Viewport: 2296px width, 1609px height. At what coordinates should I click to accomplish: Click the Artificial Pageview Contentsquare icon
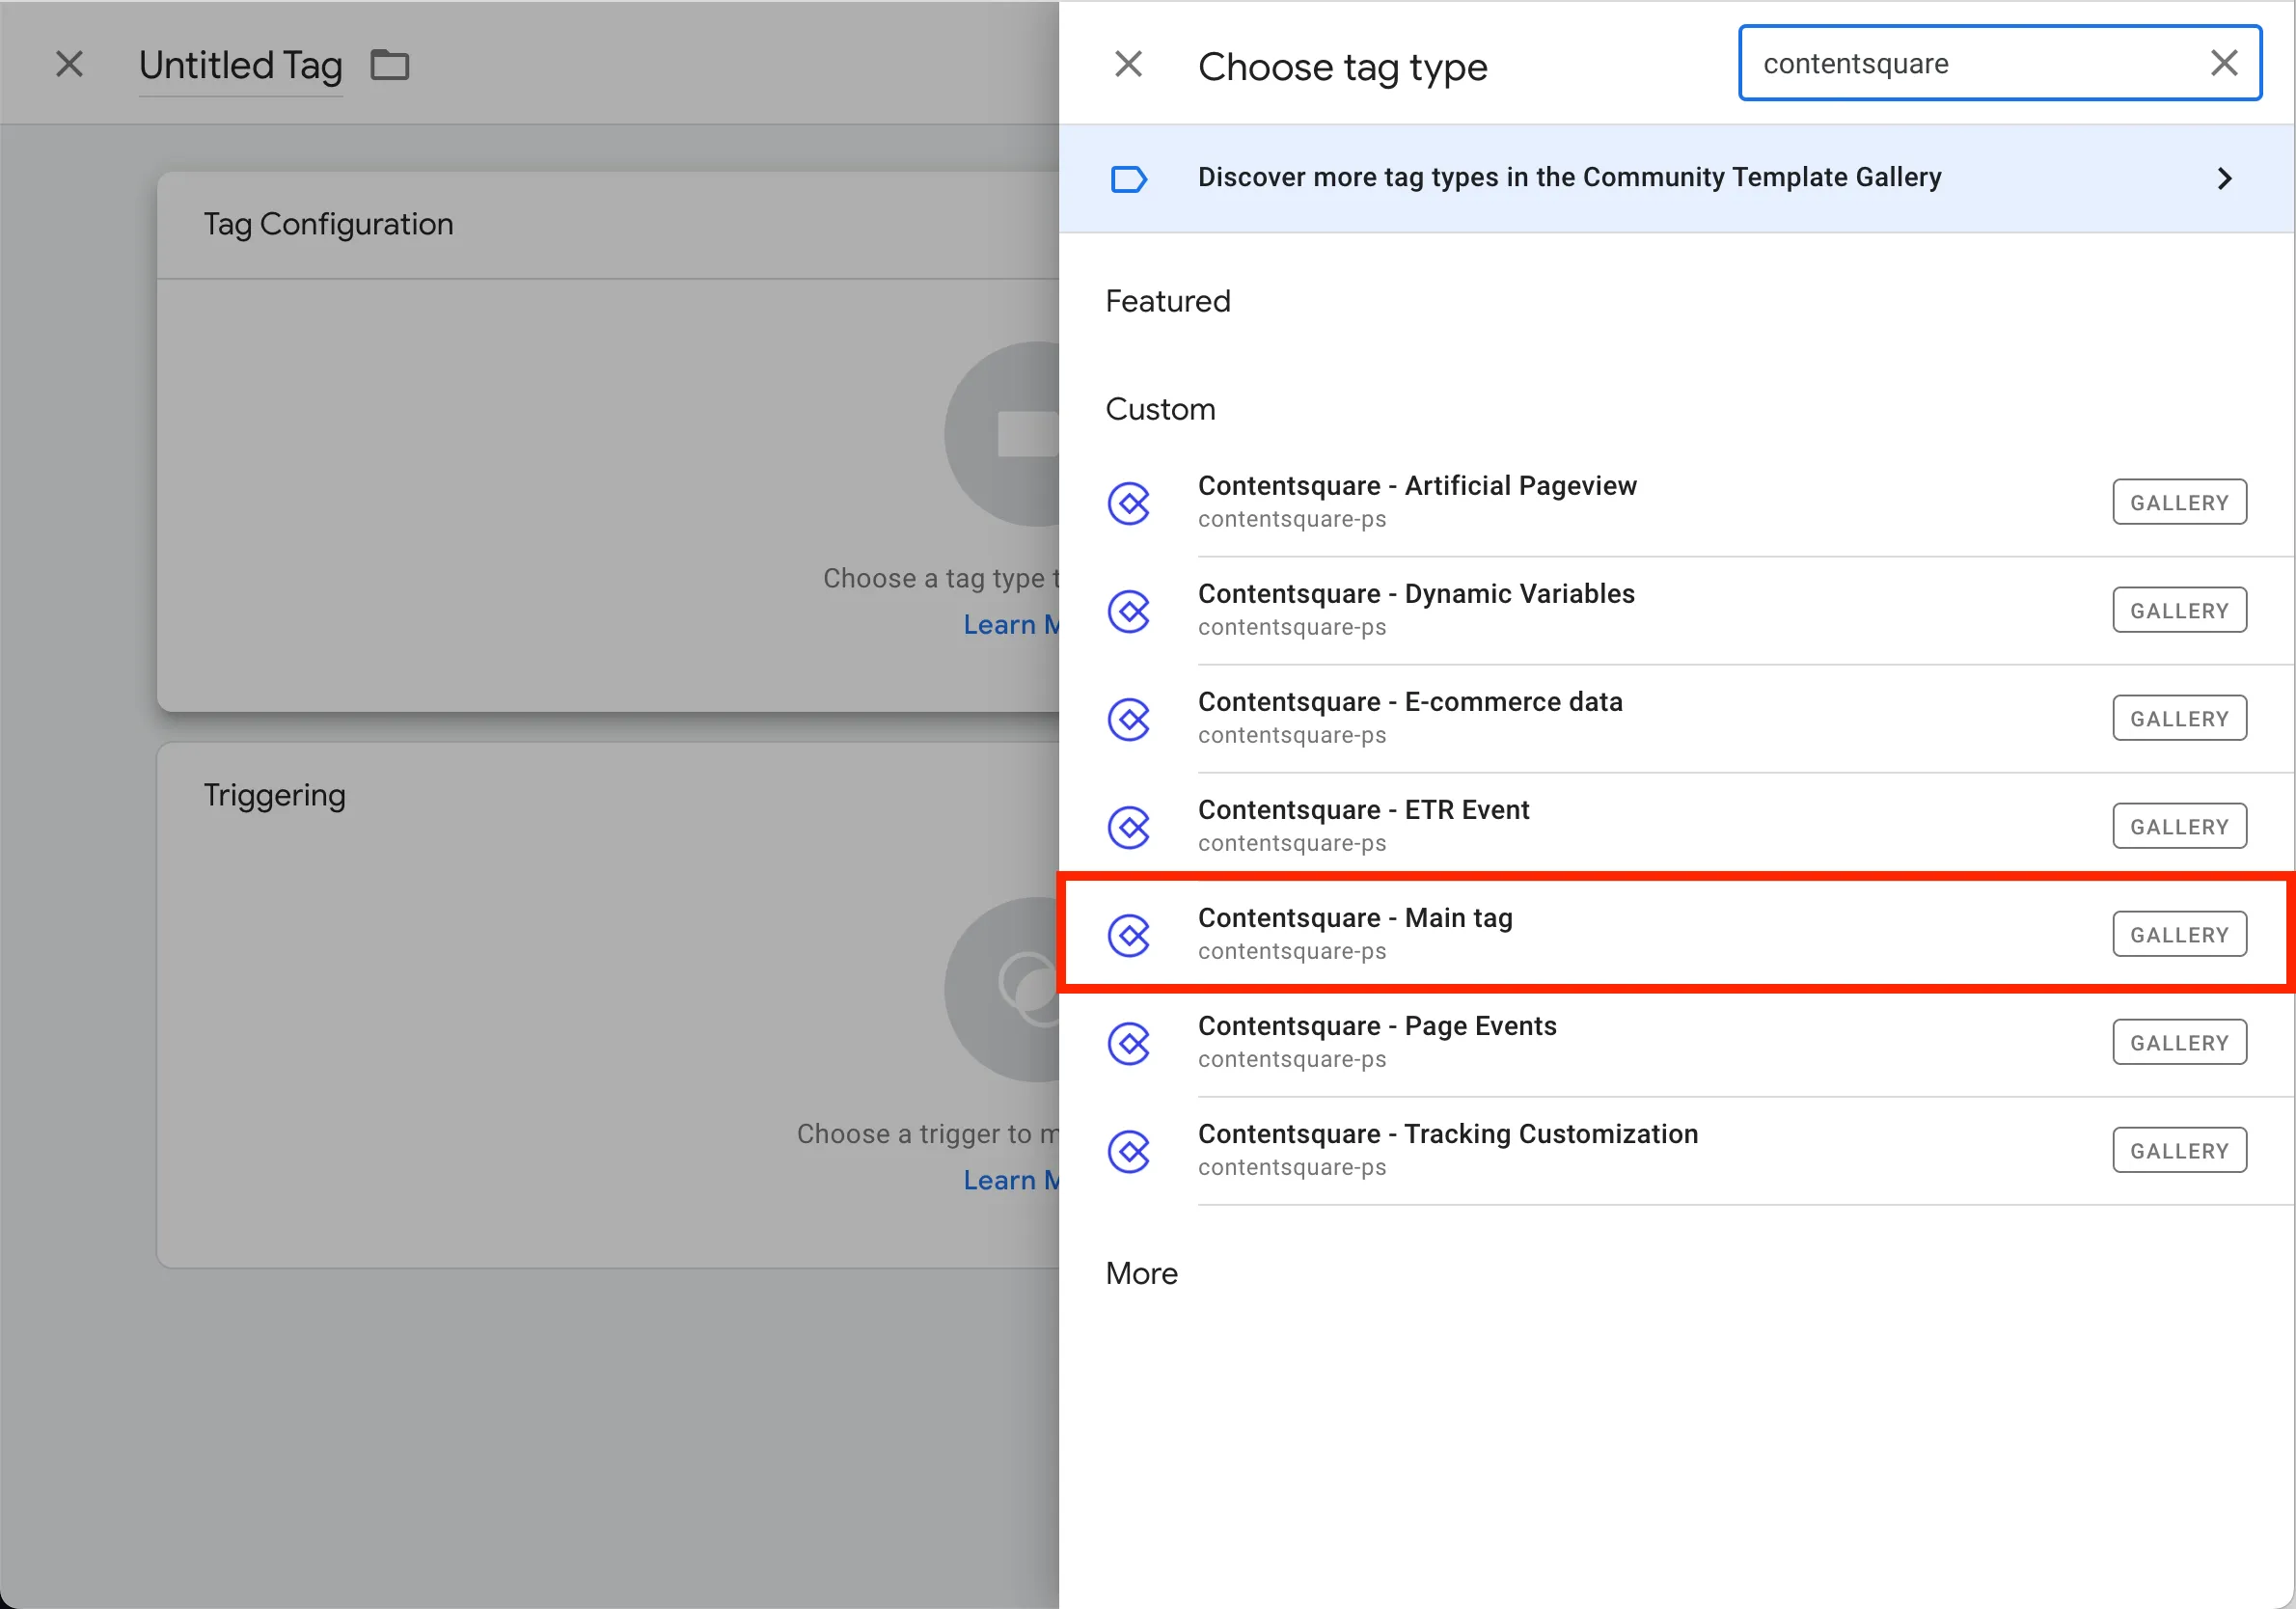click(1130, 503)
